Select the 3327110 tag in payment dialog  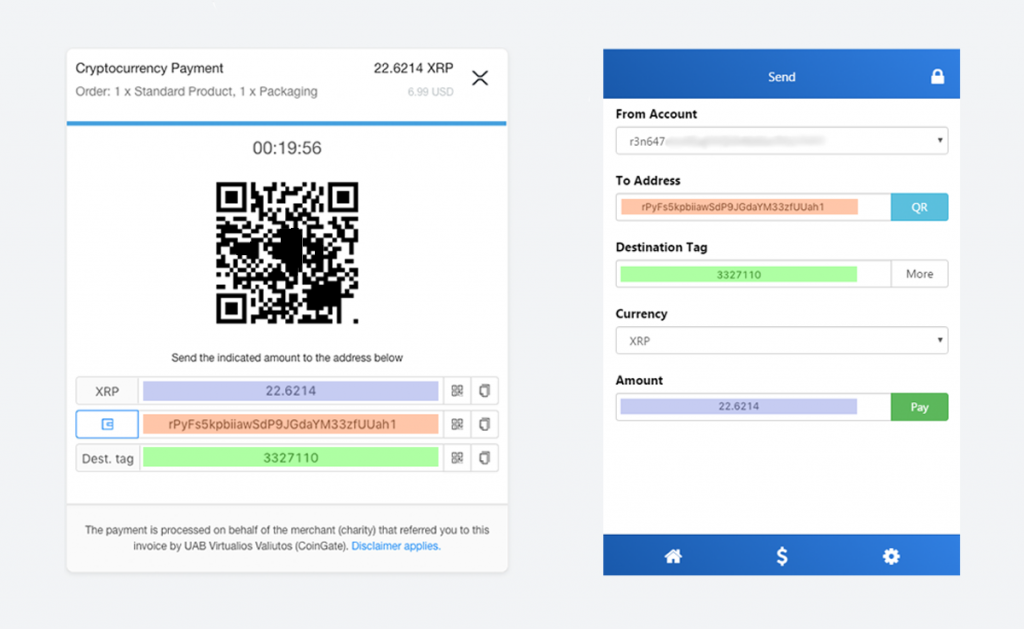coord(291,458)
